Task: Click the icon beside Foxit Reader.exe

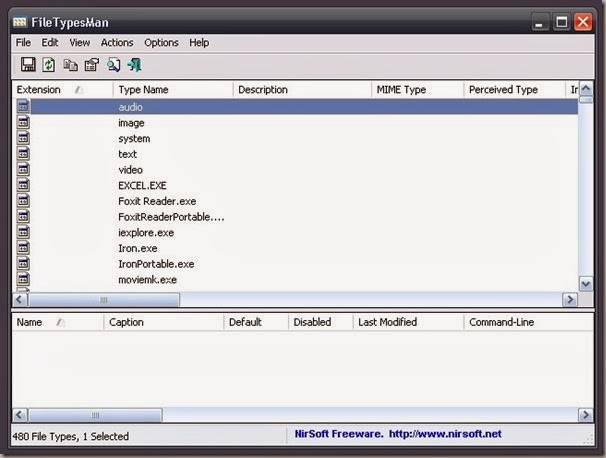Action: [x=23, y=201]
